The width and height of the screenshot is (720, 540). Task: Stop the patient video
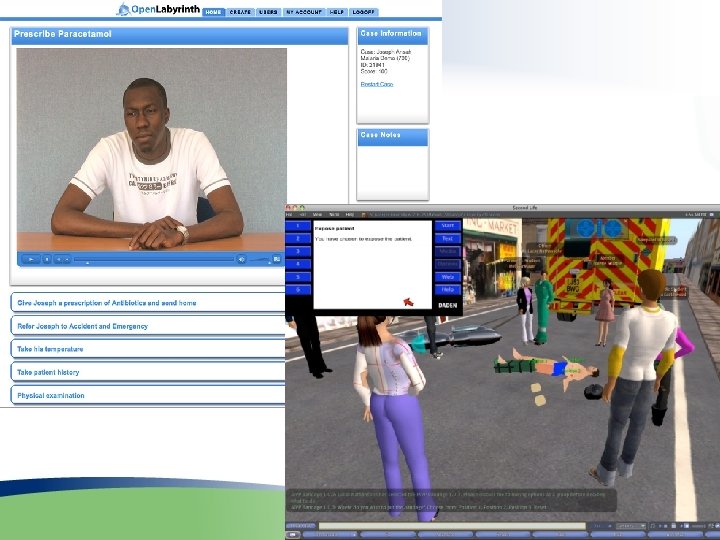coord(47,259)
